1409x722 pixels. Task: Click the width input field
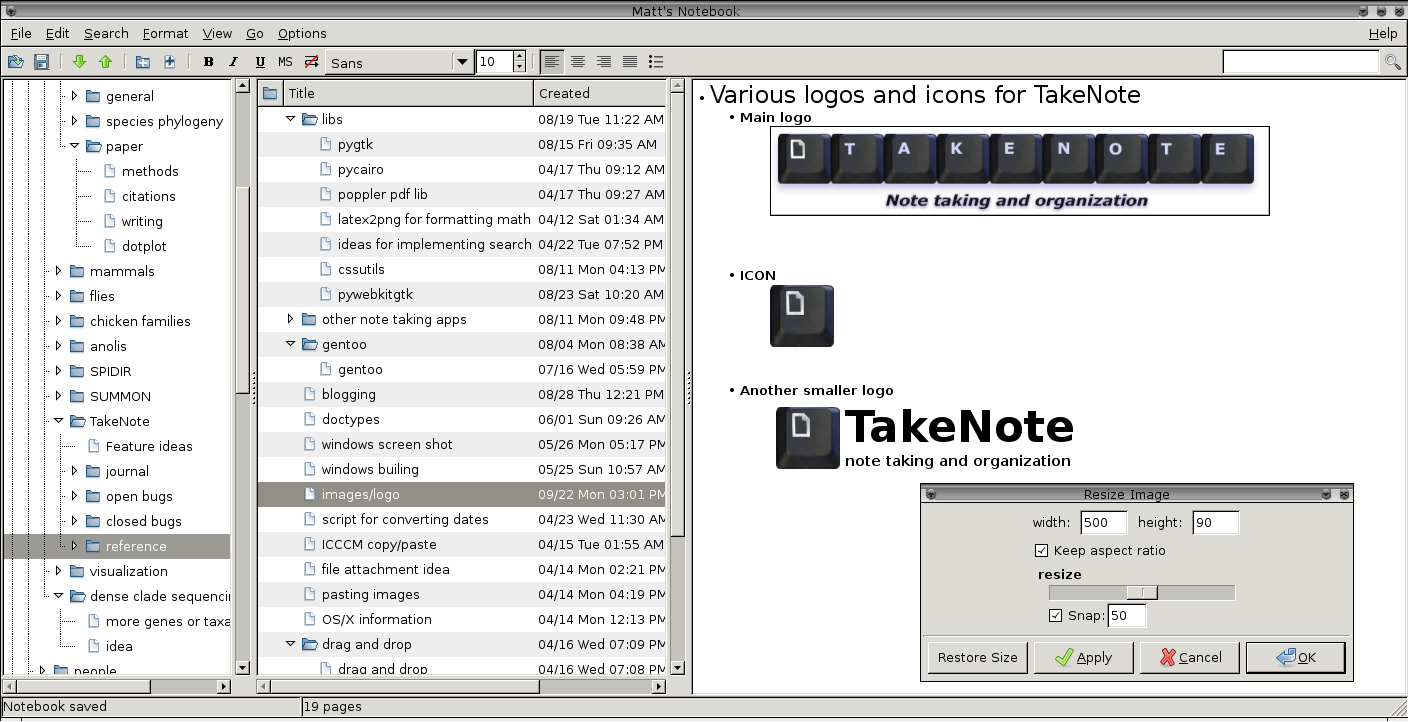[1104, 522]
